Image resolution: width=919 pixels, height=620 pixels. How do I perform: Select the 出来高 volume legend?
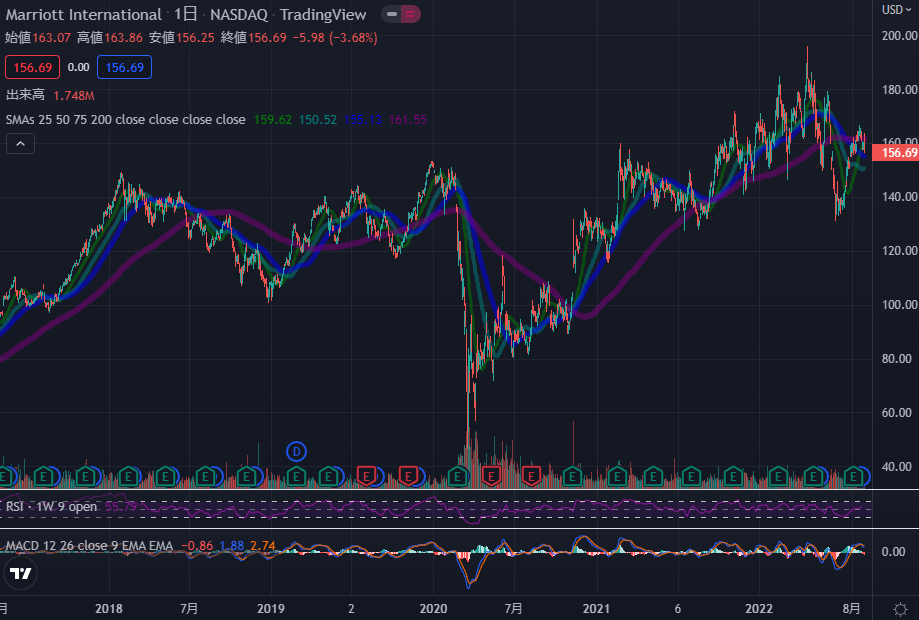tap(25, 95)
